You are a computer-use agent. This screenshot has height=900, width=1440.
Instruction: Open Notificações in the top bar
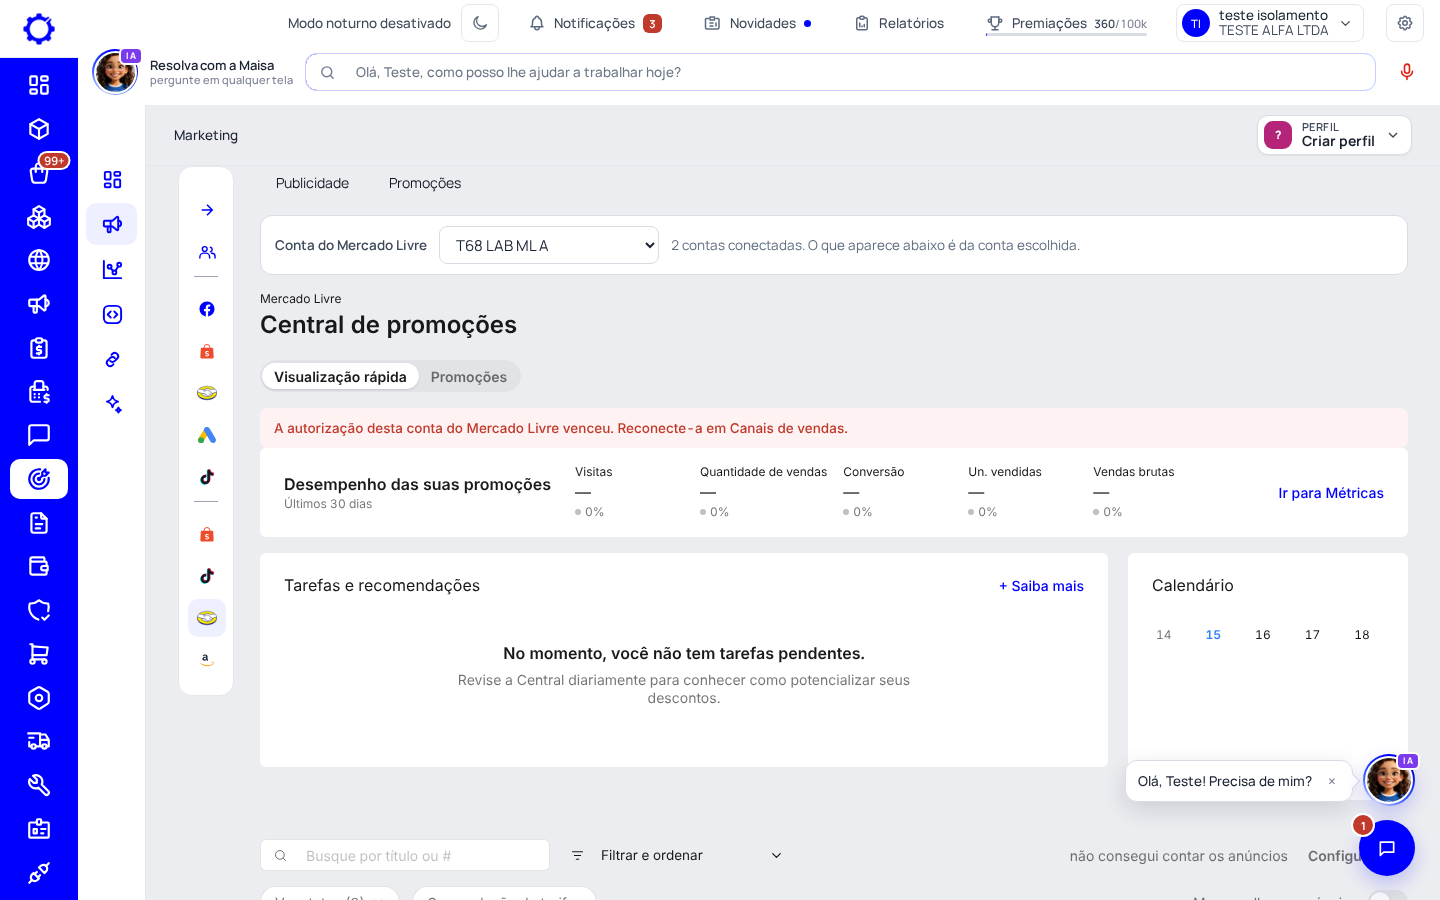point(595,23)
